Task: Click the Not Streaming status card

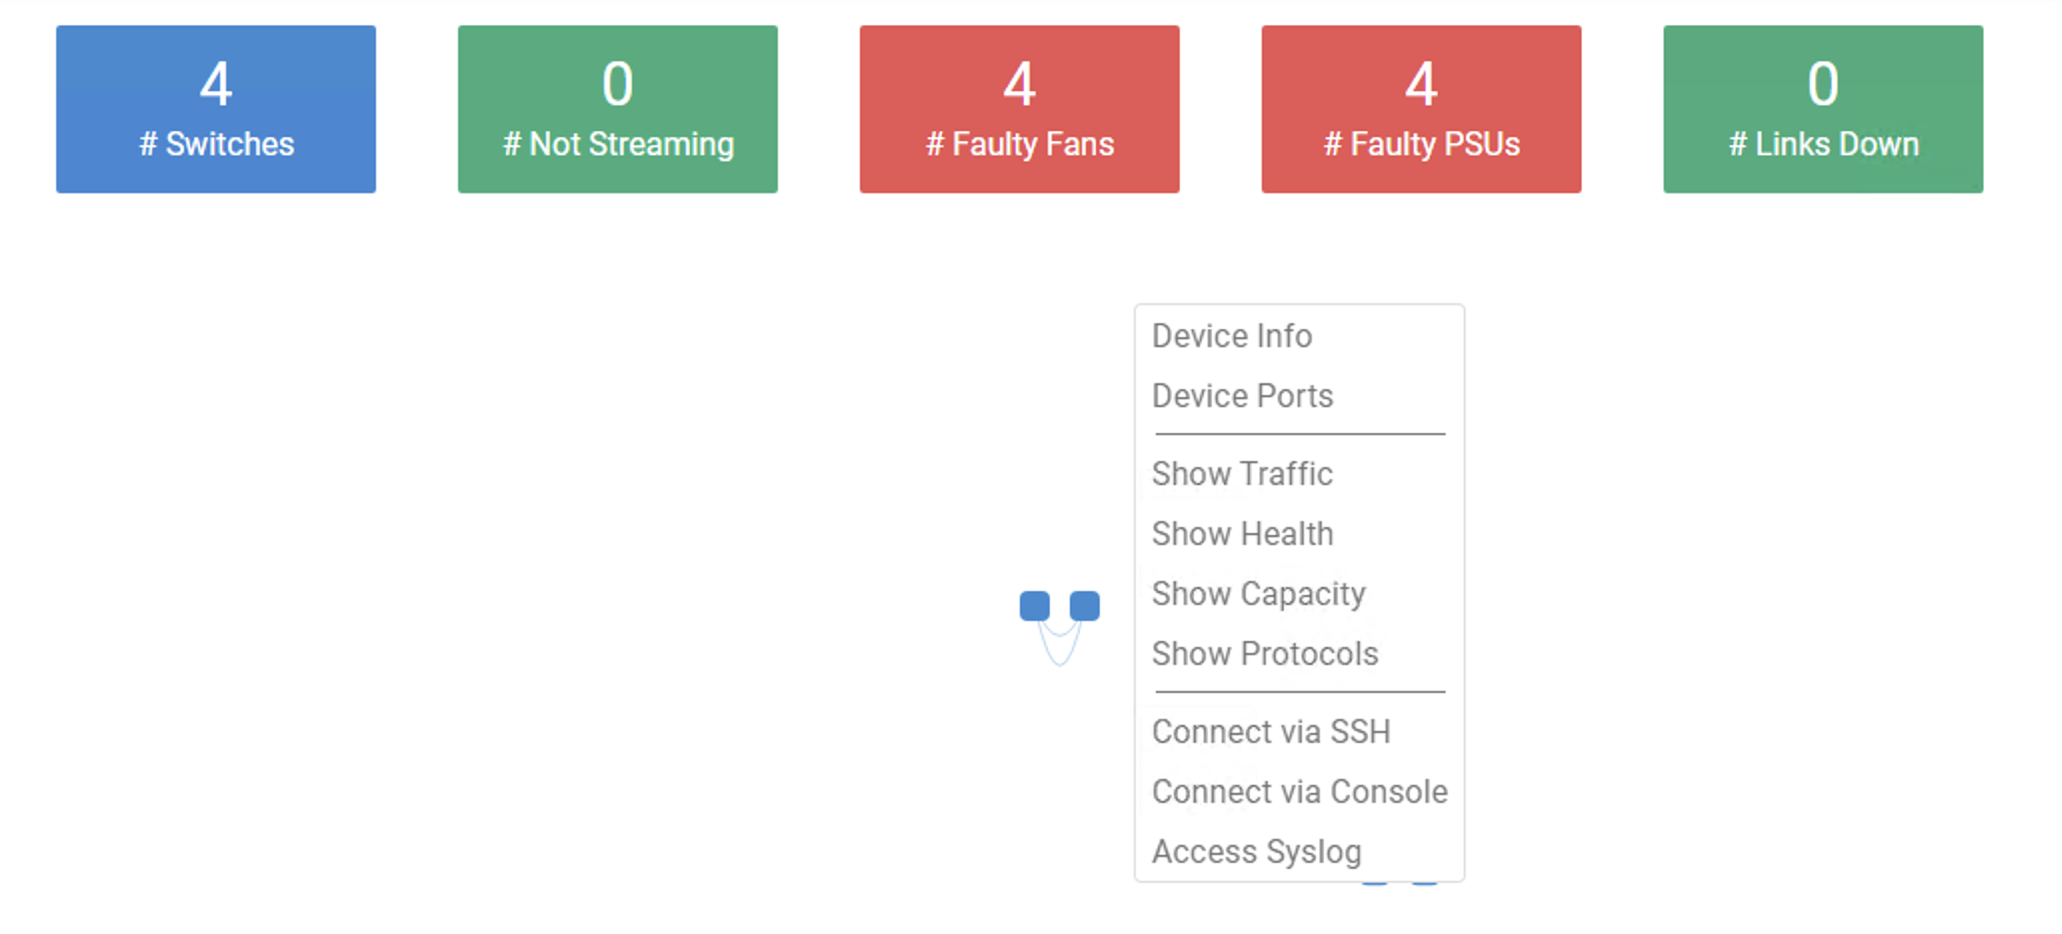Action: (617, 109)
